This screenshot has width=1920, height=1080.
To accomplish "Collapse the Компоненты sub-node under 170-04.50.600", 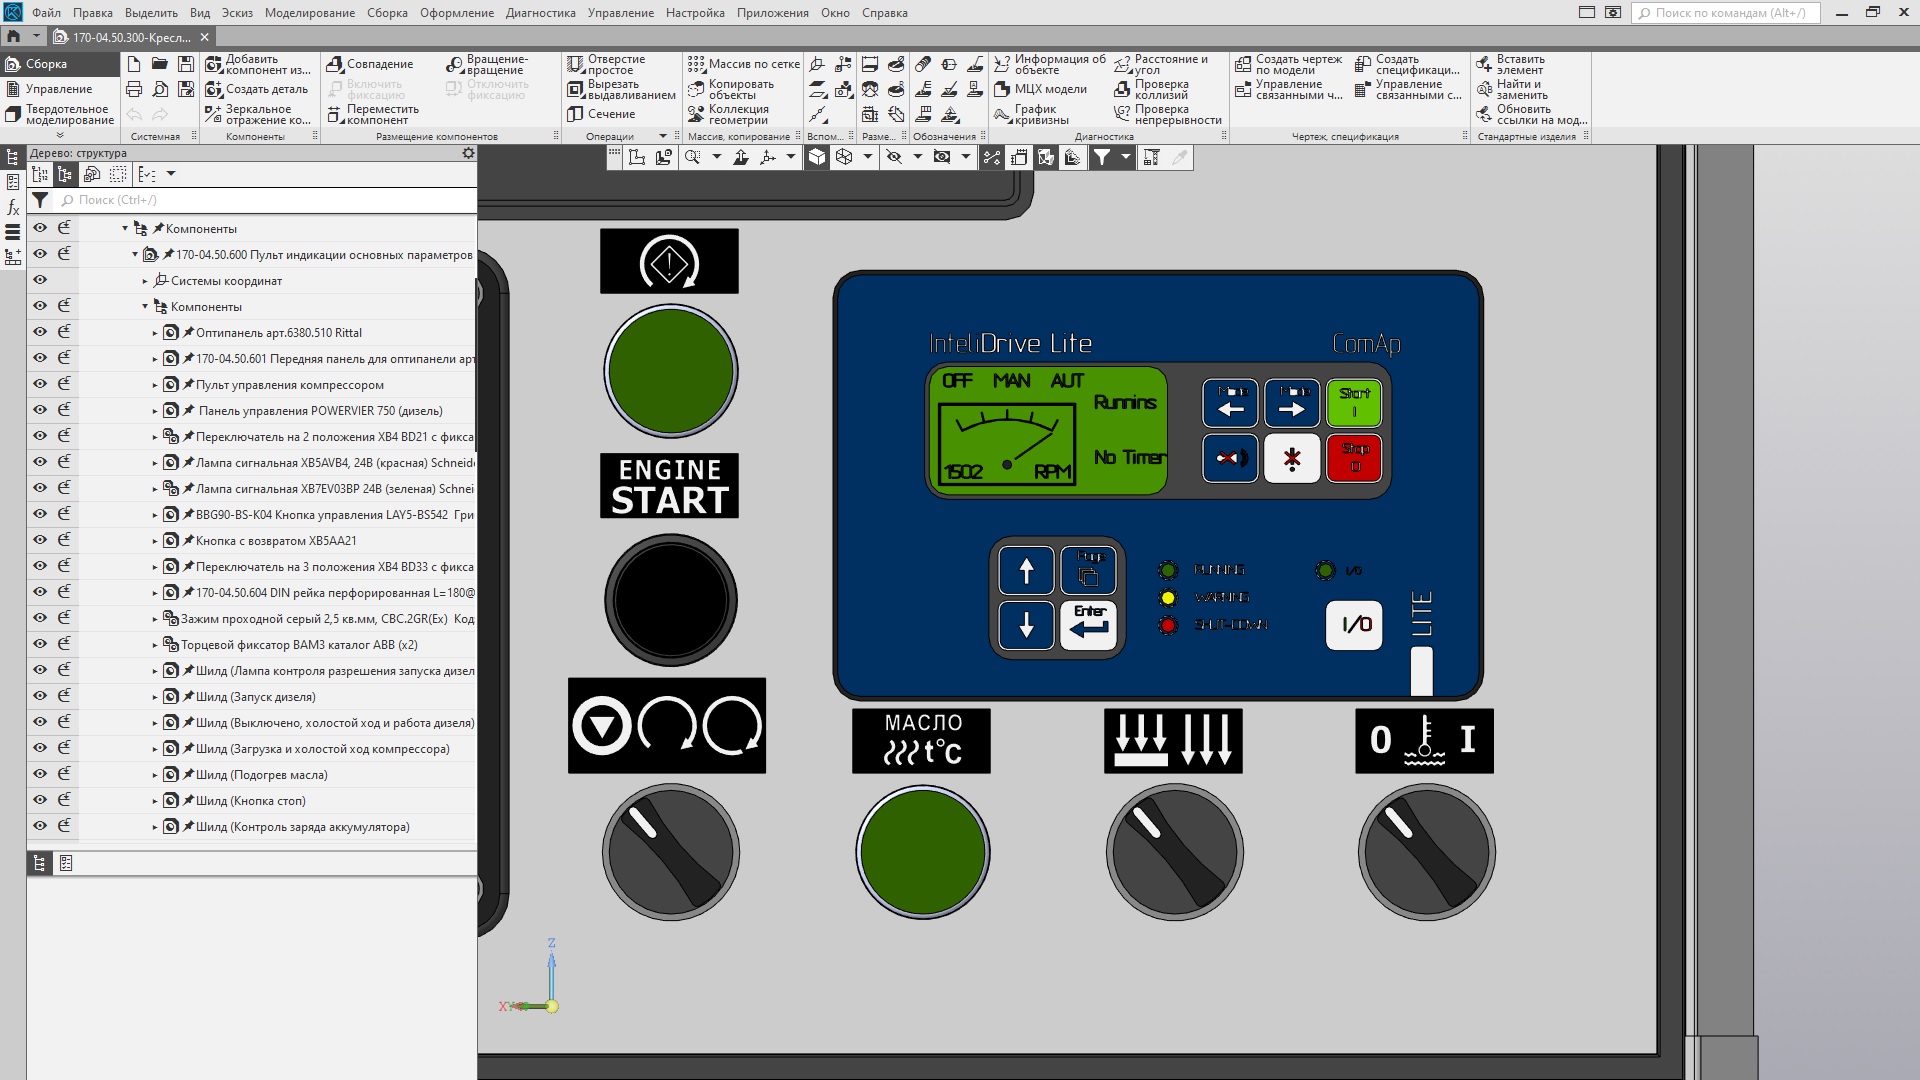I will click(x=145, y=307).
